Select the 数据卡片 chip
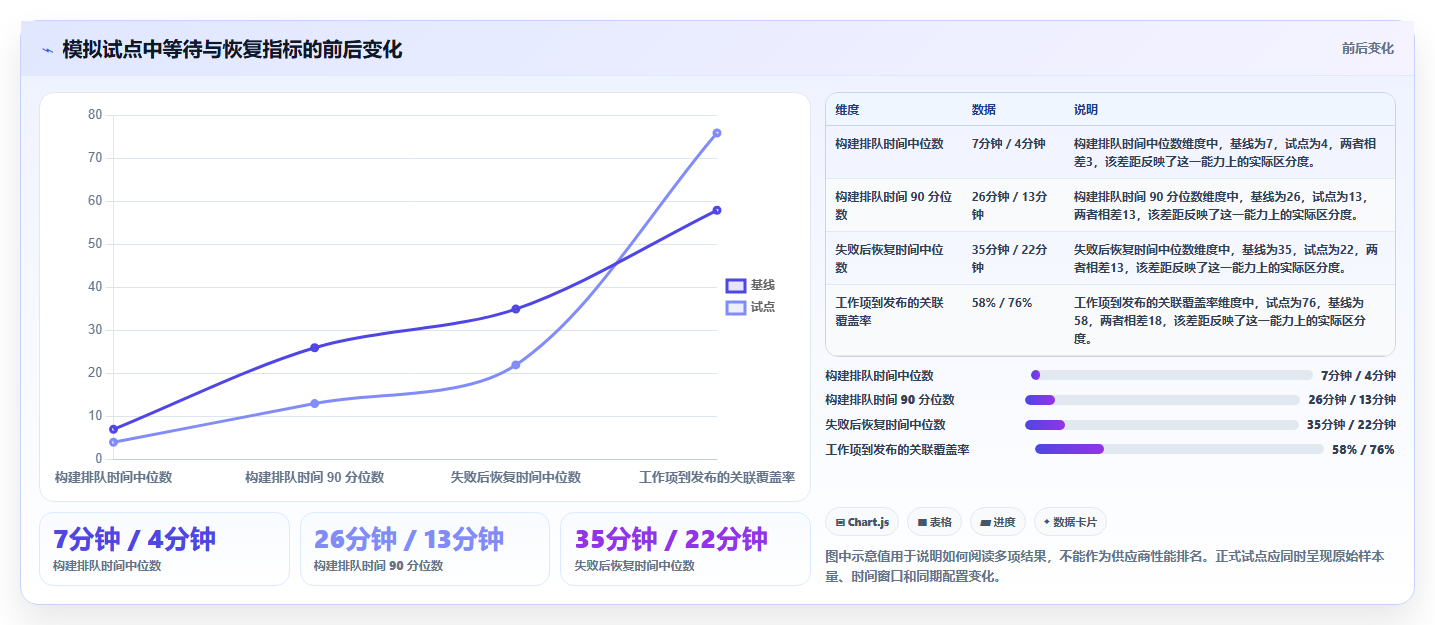1435x625 pixels. (x=1070, y=522)
